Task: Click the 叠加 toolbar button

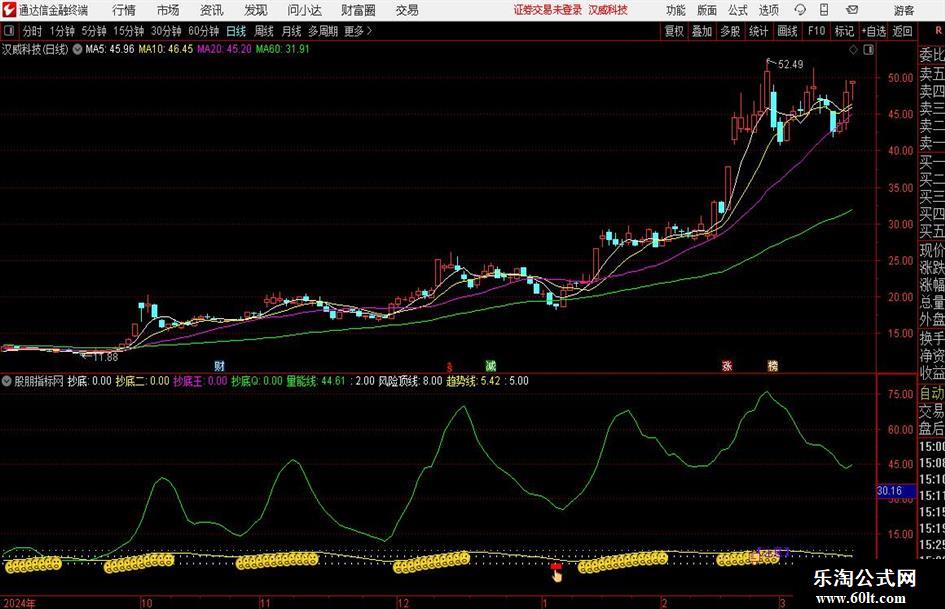Action: (x=702, y=31)
